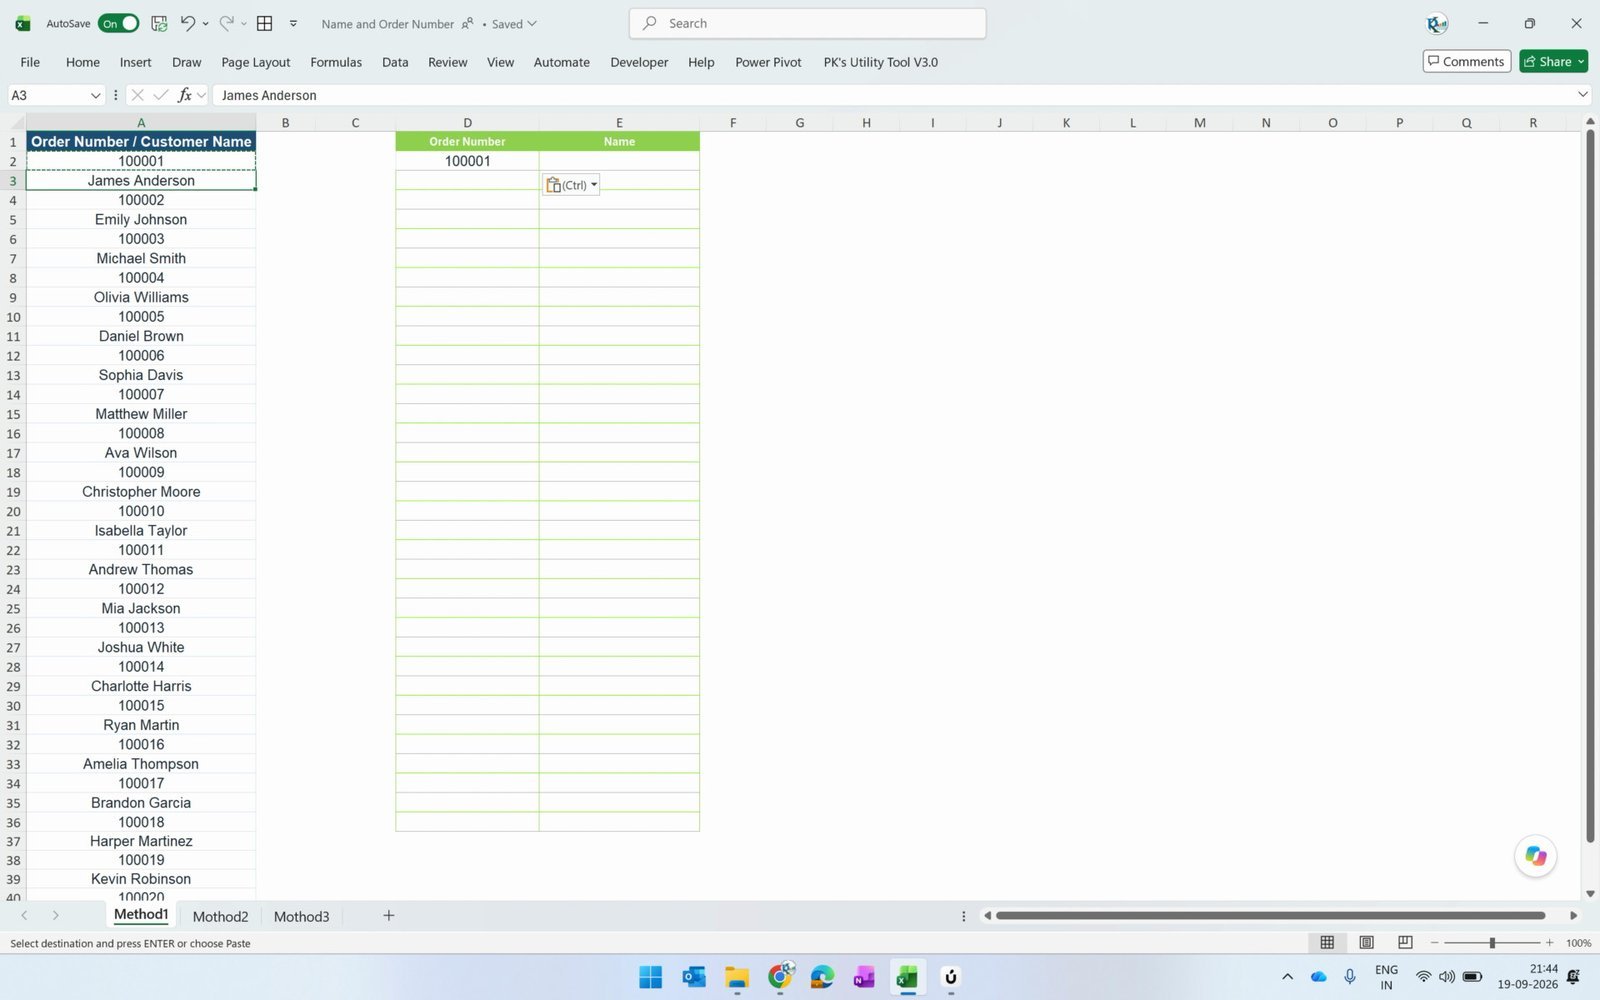Switch to Page Layout view icon
Image resolution: width=1600 pixels, height=1000 pixels.
[1366, 942]
